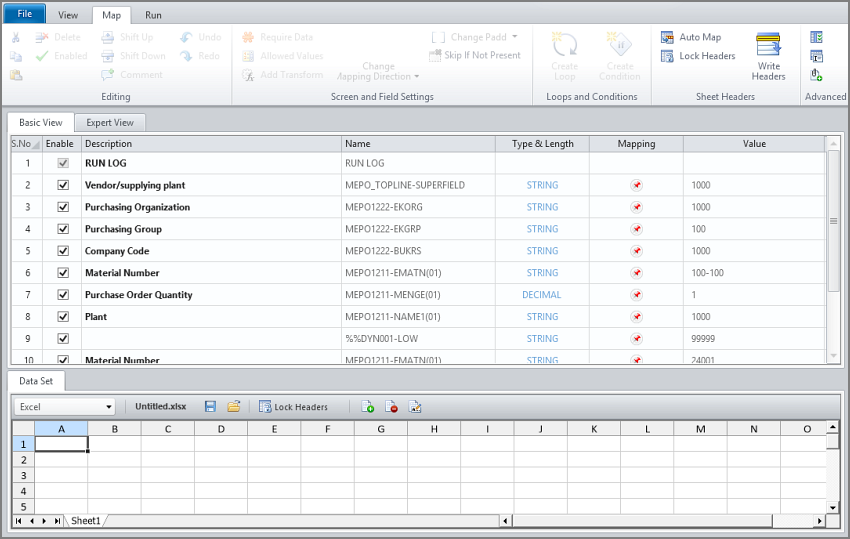Click the add sheet icon with green plus
Image resolution: width=850 pixels, height=539 pixels.
click(368, 407)
